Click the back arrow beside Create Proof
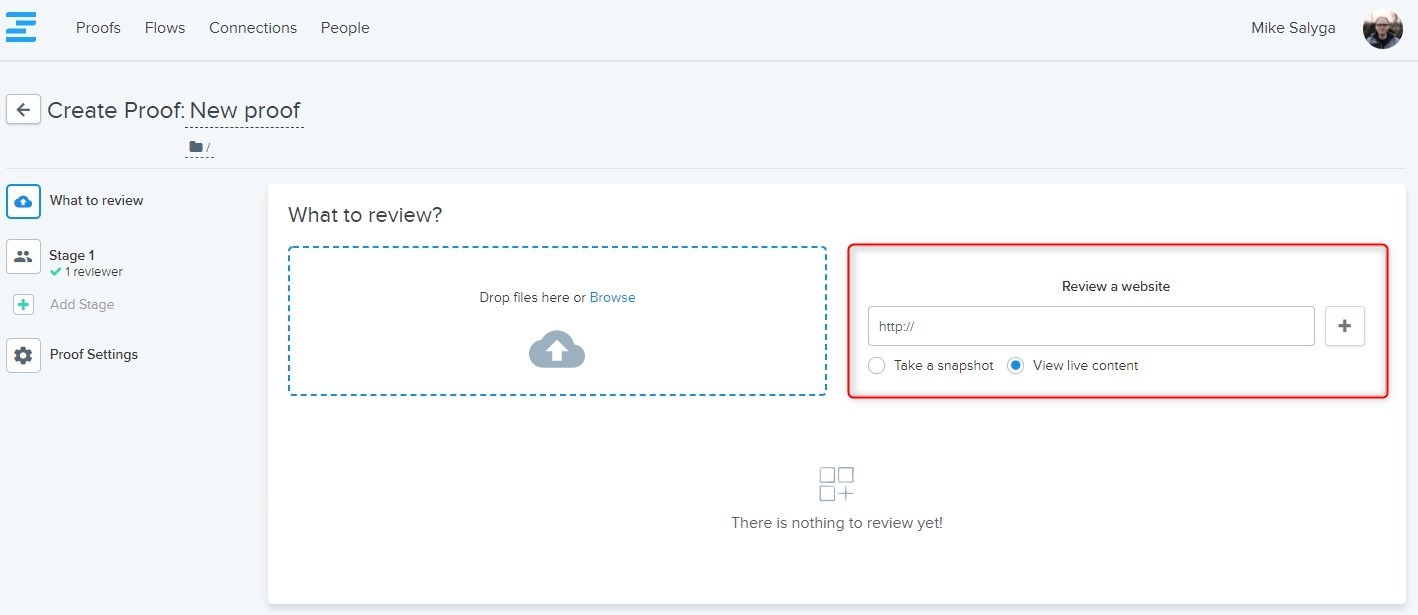Screen dimensions: 1418x615 click(23, 110)
